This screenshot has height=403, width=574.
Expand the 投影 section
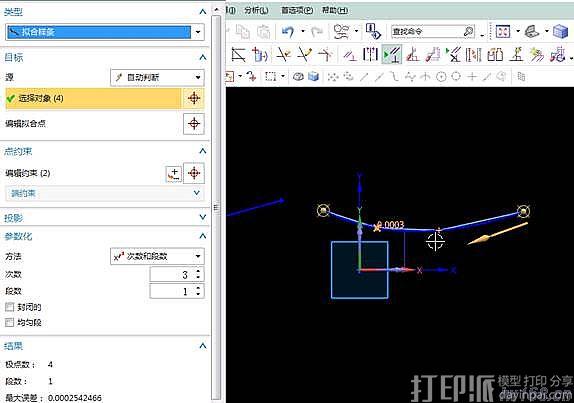(x=202, y=217)
